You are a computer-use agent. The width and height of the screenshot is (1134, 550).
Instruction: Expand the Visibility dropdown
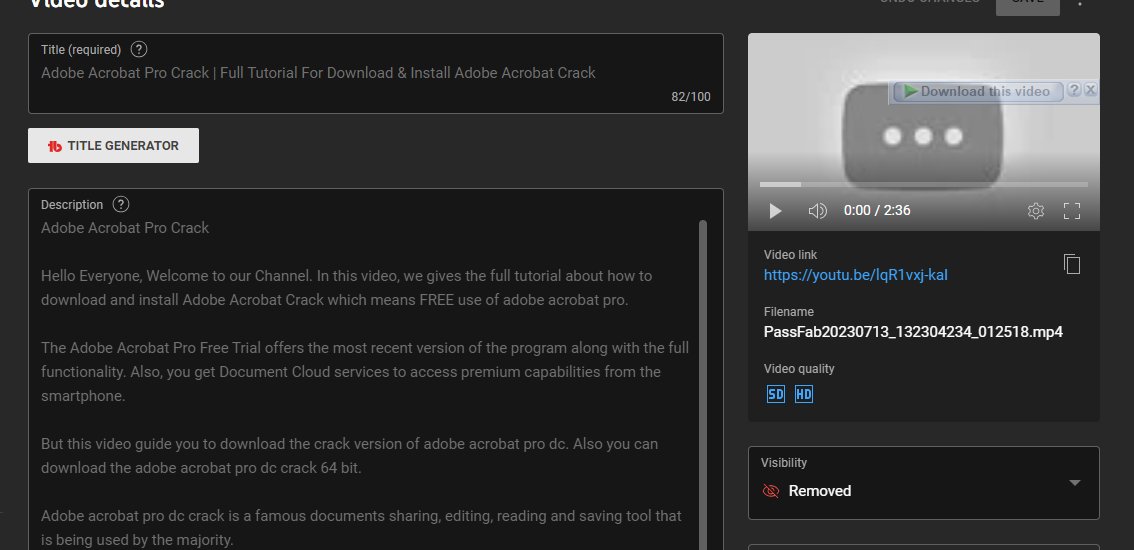(924, 483)
